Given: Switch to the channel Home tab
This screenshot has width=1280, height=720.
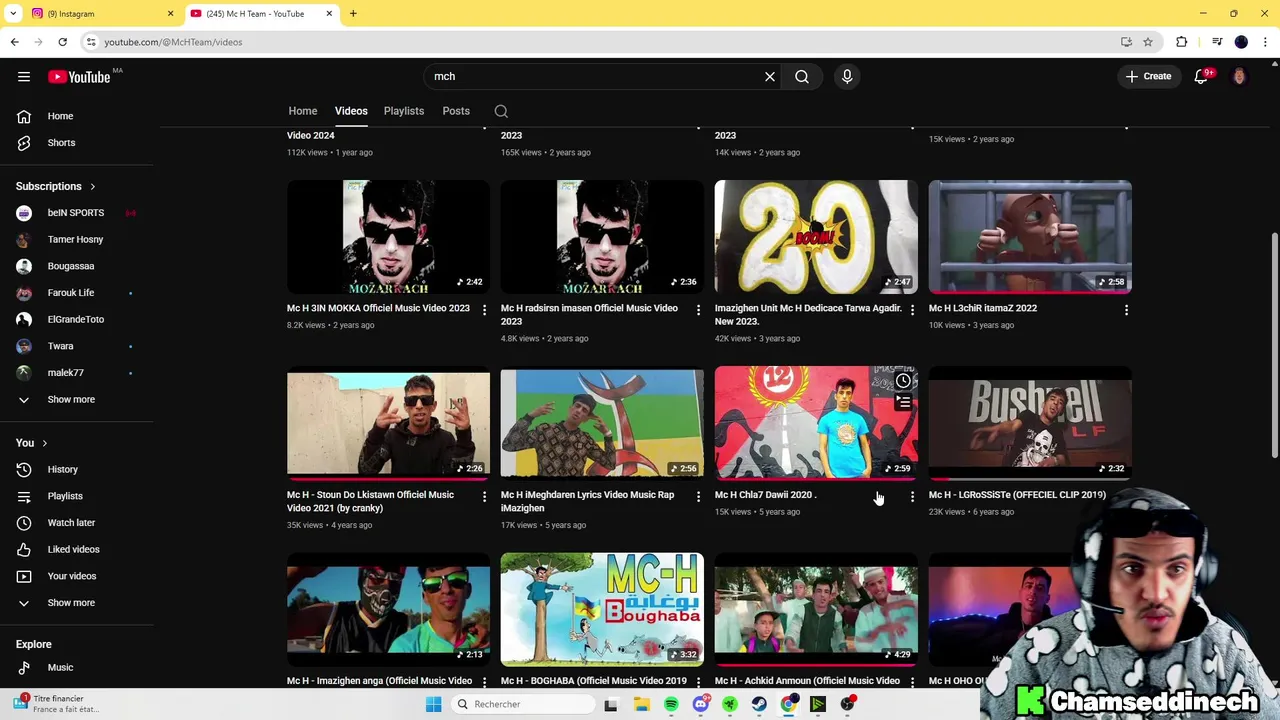Looking at the screenshot, I should pos(303,111).
